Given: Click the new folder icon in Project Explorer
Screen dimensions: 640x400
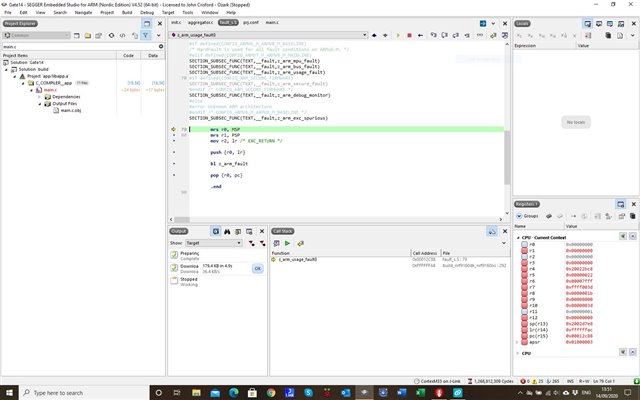Looking at the screenshot, I should (88, 36).
